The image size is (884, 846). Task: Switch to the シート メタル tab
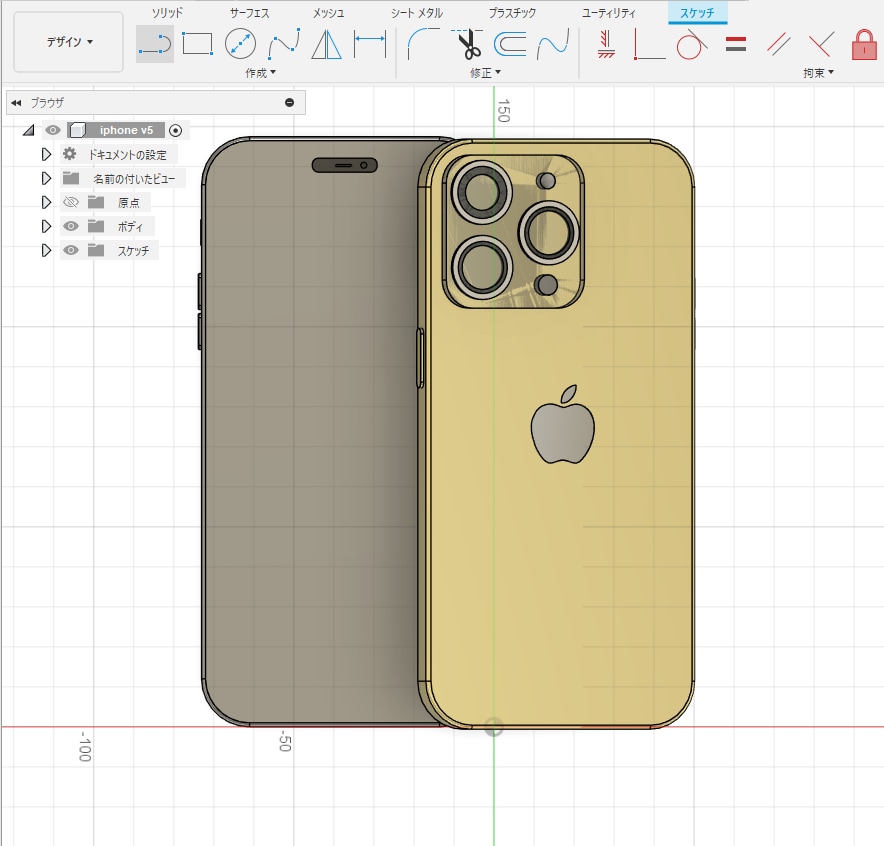coord(417,12)
